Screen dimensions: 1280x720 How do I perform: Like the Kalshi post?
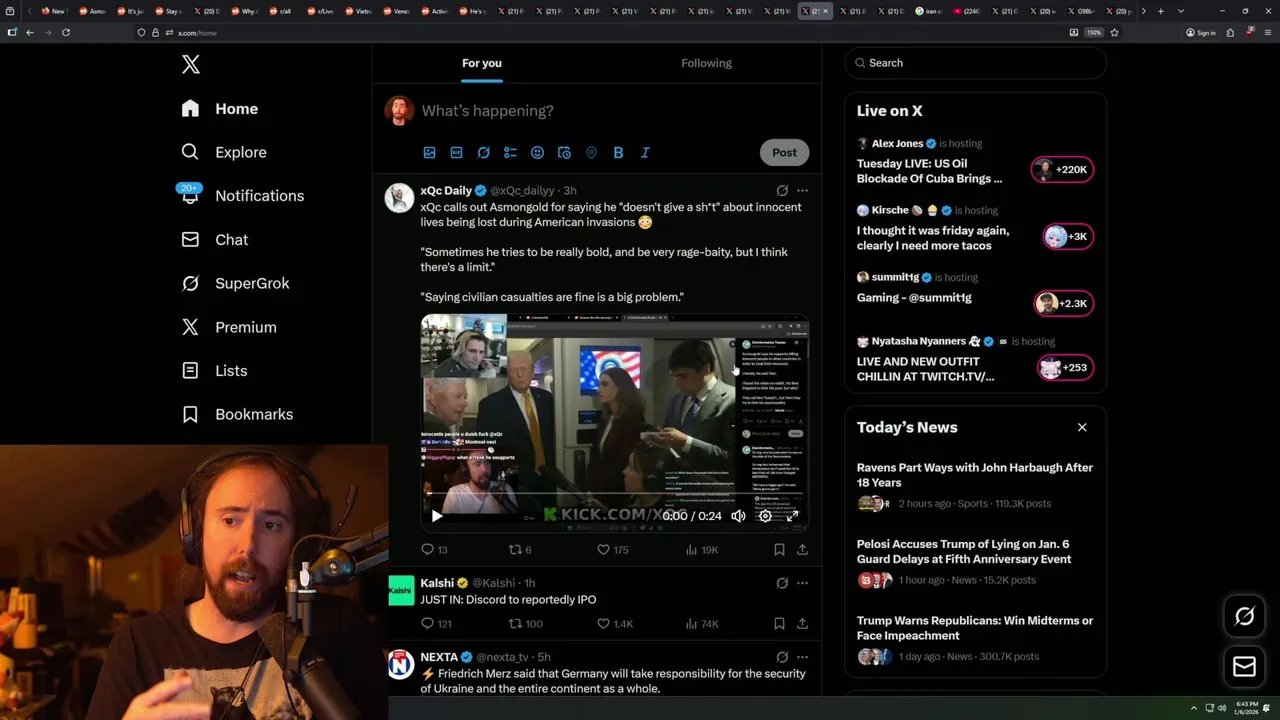point(615,624)
